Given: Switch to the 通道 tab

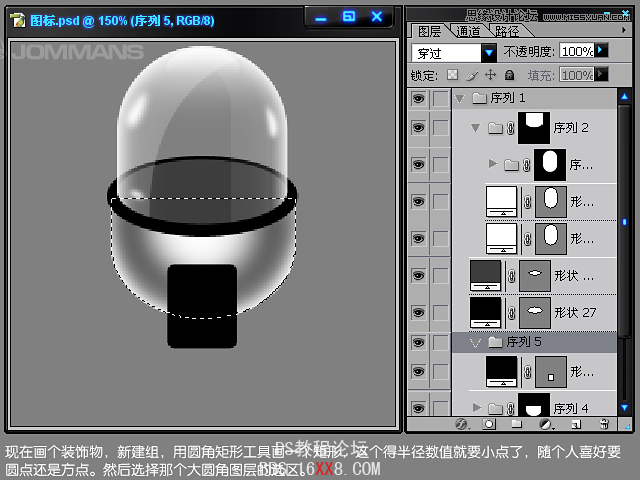Looking at the screenshot, I should click(468, 31).
